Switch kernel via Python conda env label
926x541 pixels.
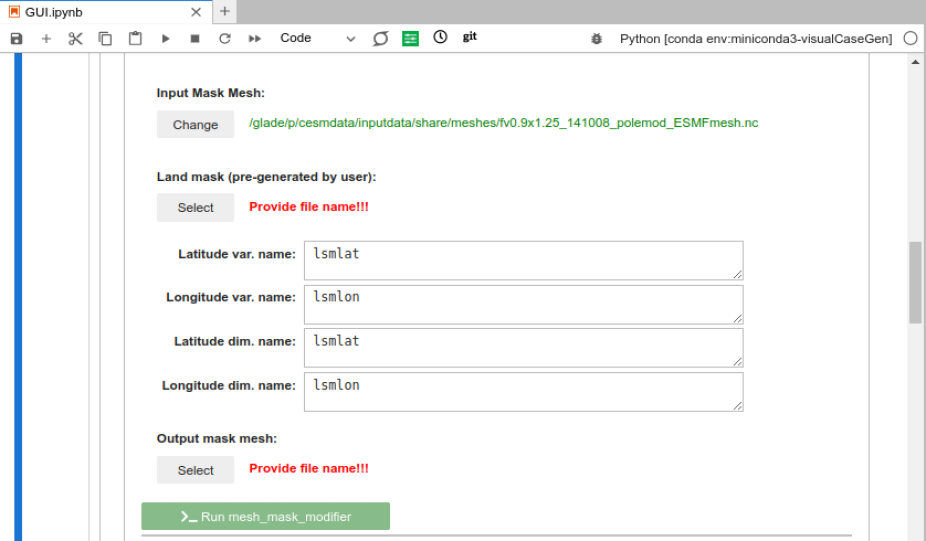click(756, 38)
